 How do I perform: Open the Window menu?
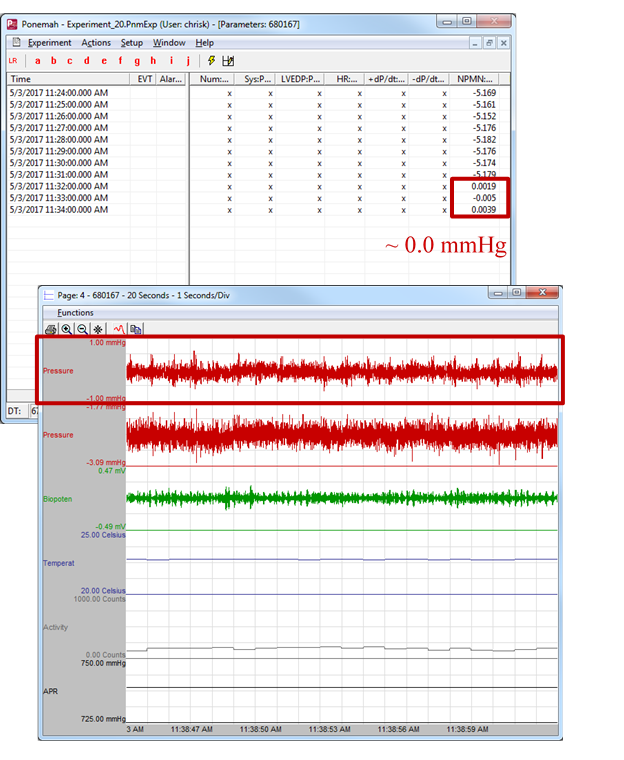tap(169, 43)
